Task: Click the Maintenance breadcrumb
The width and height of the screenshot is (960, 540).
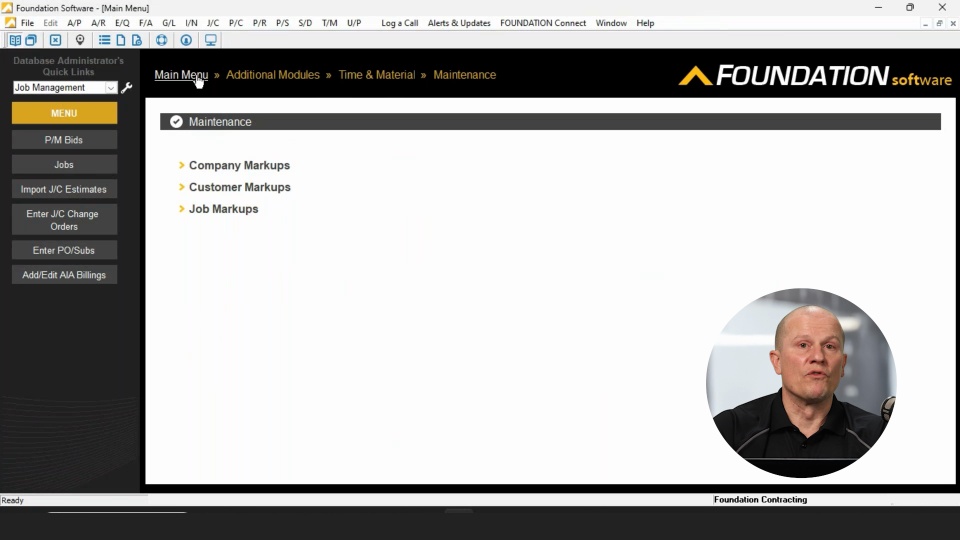Action: pos(465,75)
